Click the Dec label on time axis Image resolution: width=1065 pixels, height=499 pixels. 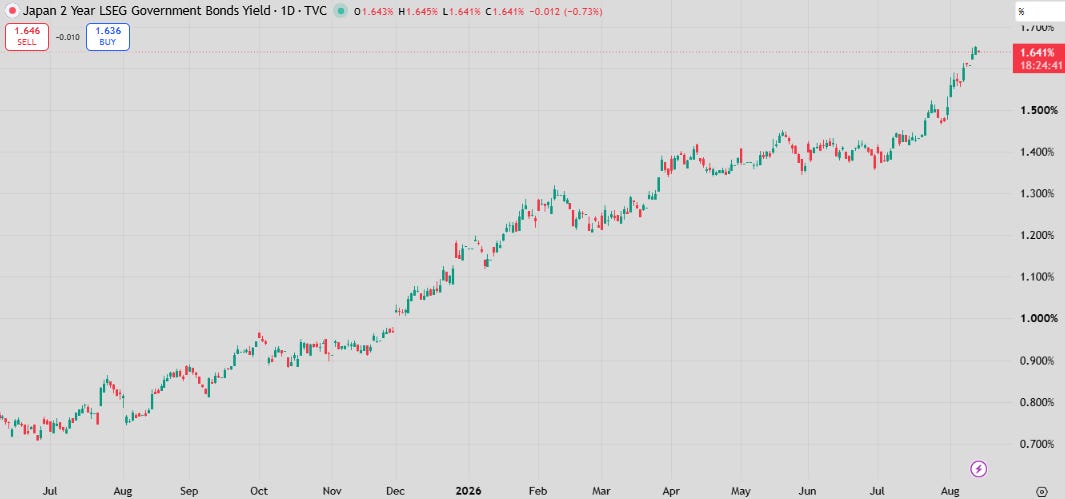396,489
